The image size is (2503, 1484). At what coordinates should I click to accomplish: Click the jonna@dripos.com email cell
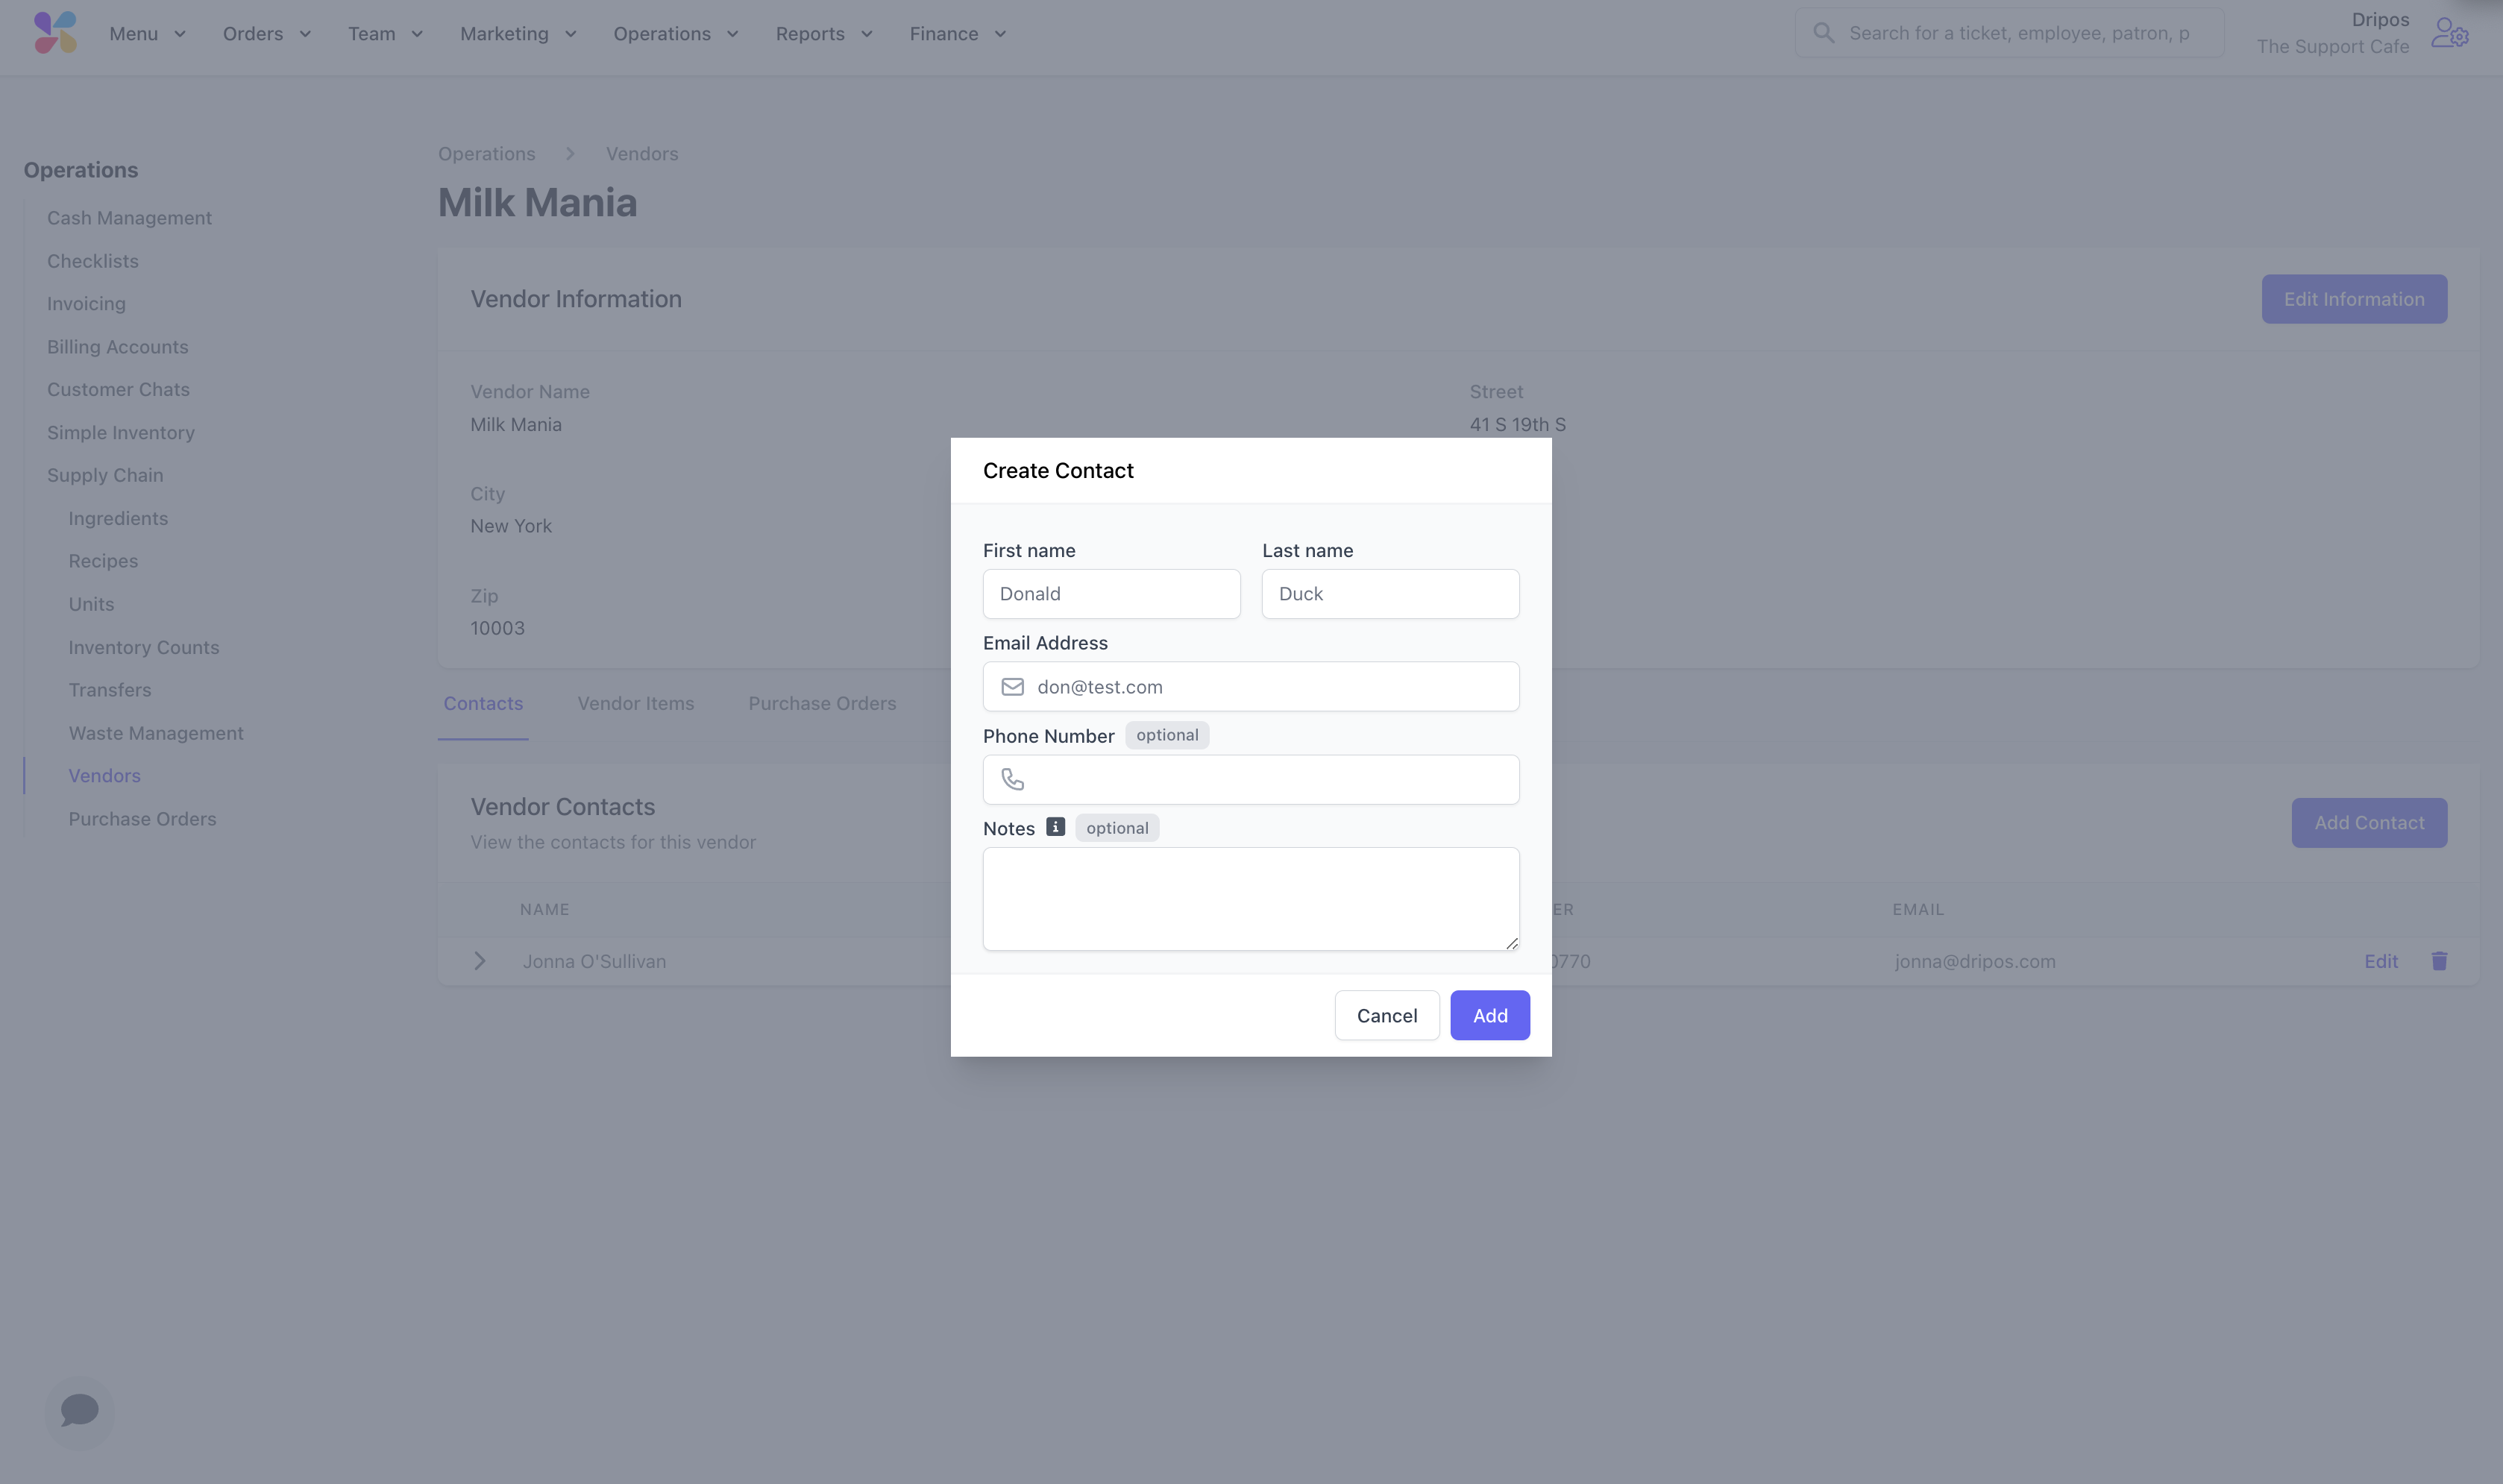[1975, 961]
